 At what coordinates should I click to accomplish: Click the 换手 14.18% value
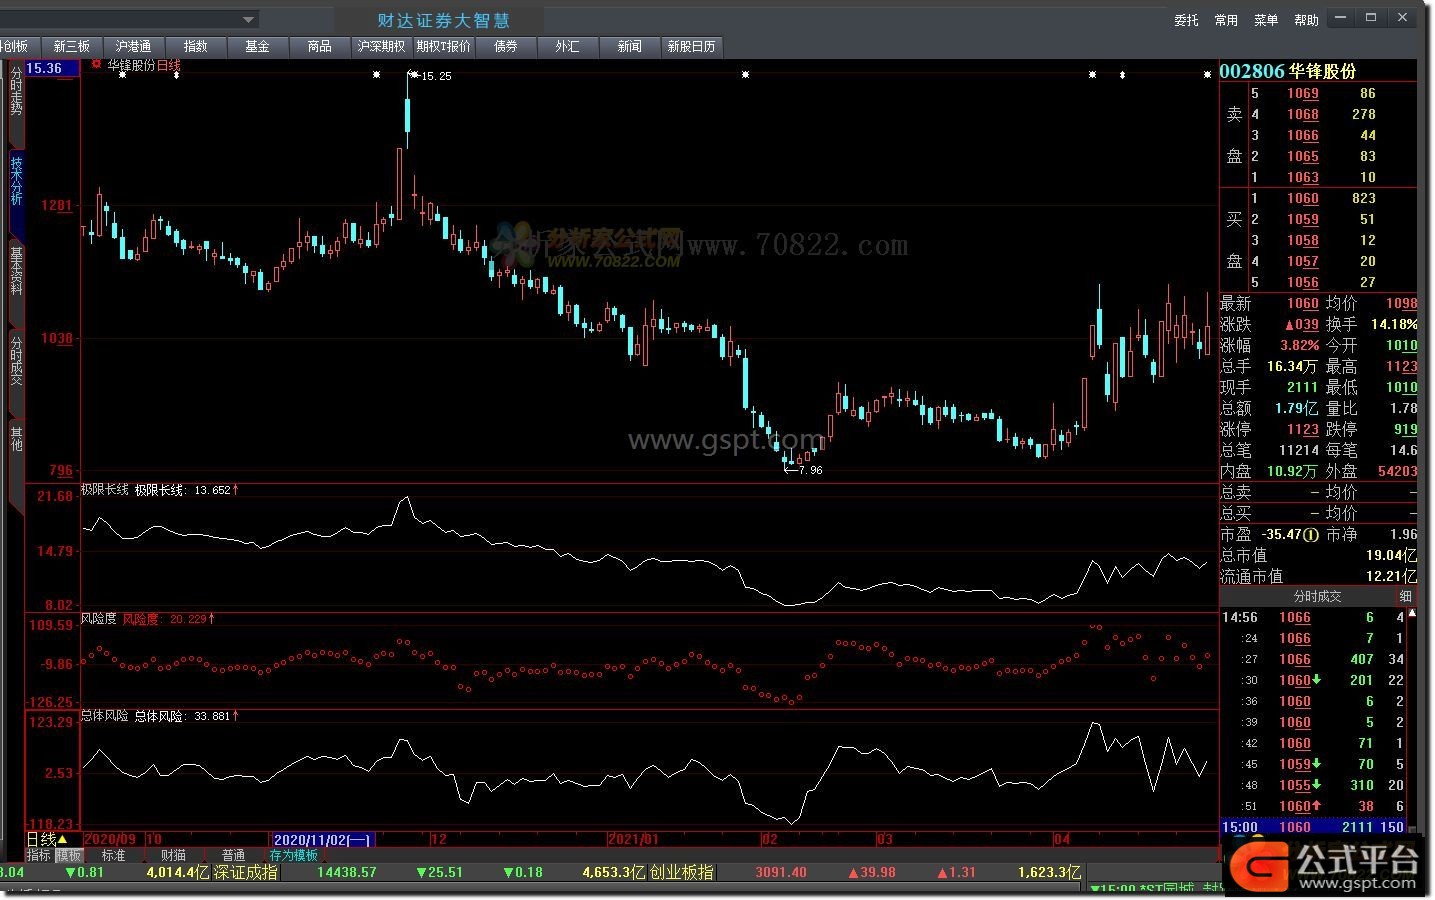coord(1393,324)
